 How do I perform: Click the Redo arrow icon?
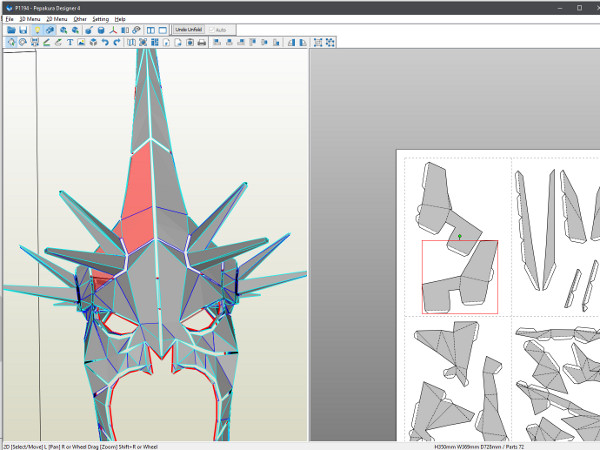[x=117, y=42]
